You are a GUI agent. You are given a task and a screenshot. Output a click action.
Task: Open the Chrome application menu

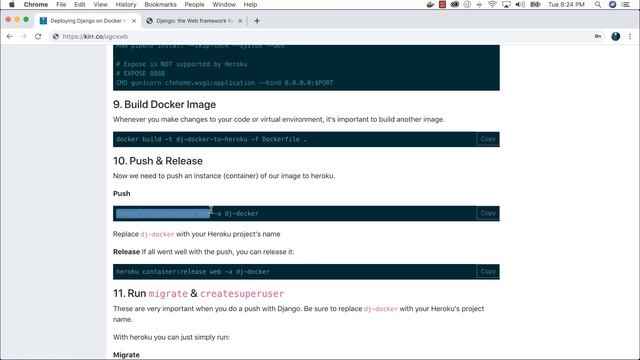(x=36, y=4)
